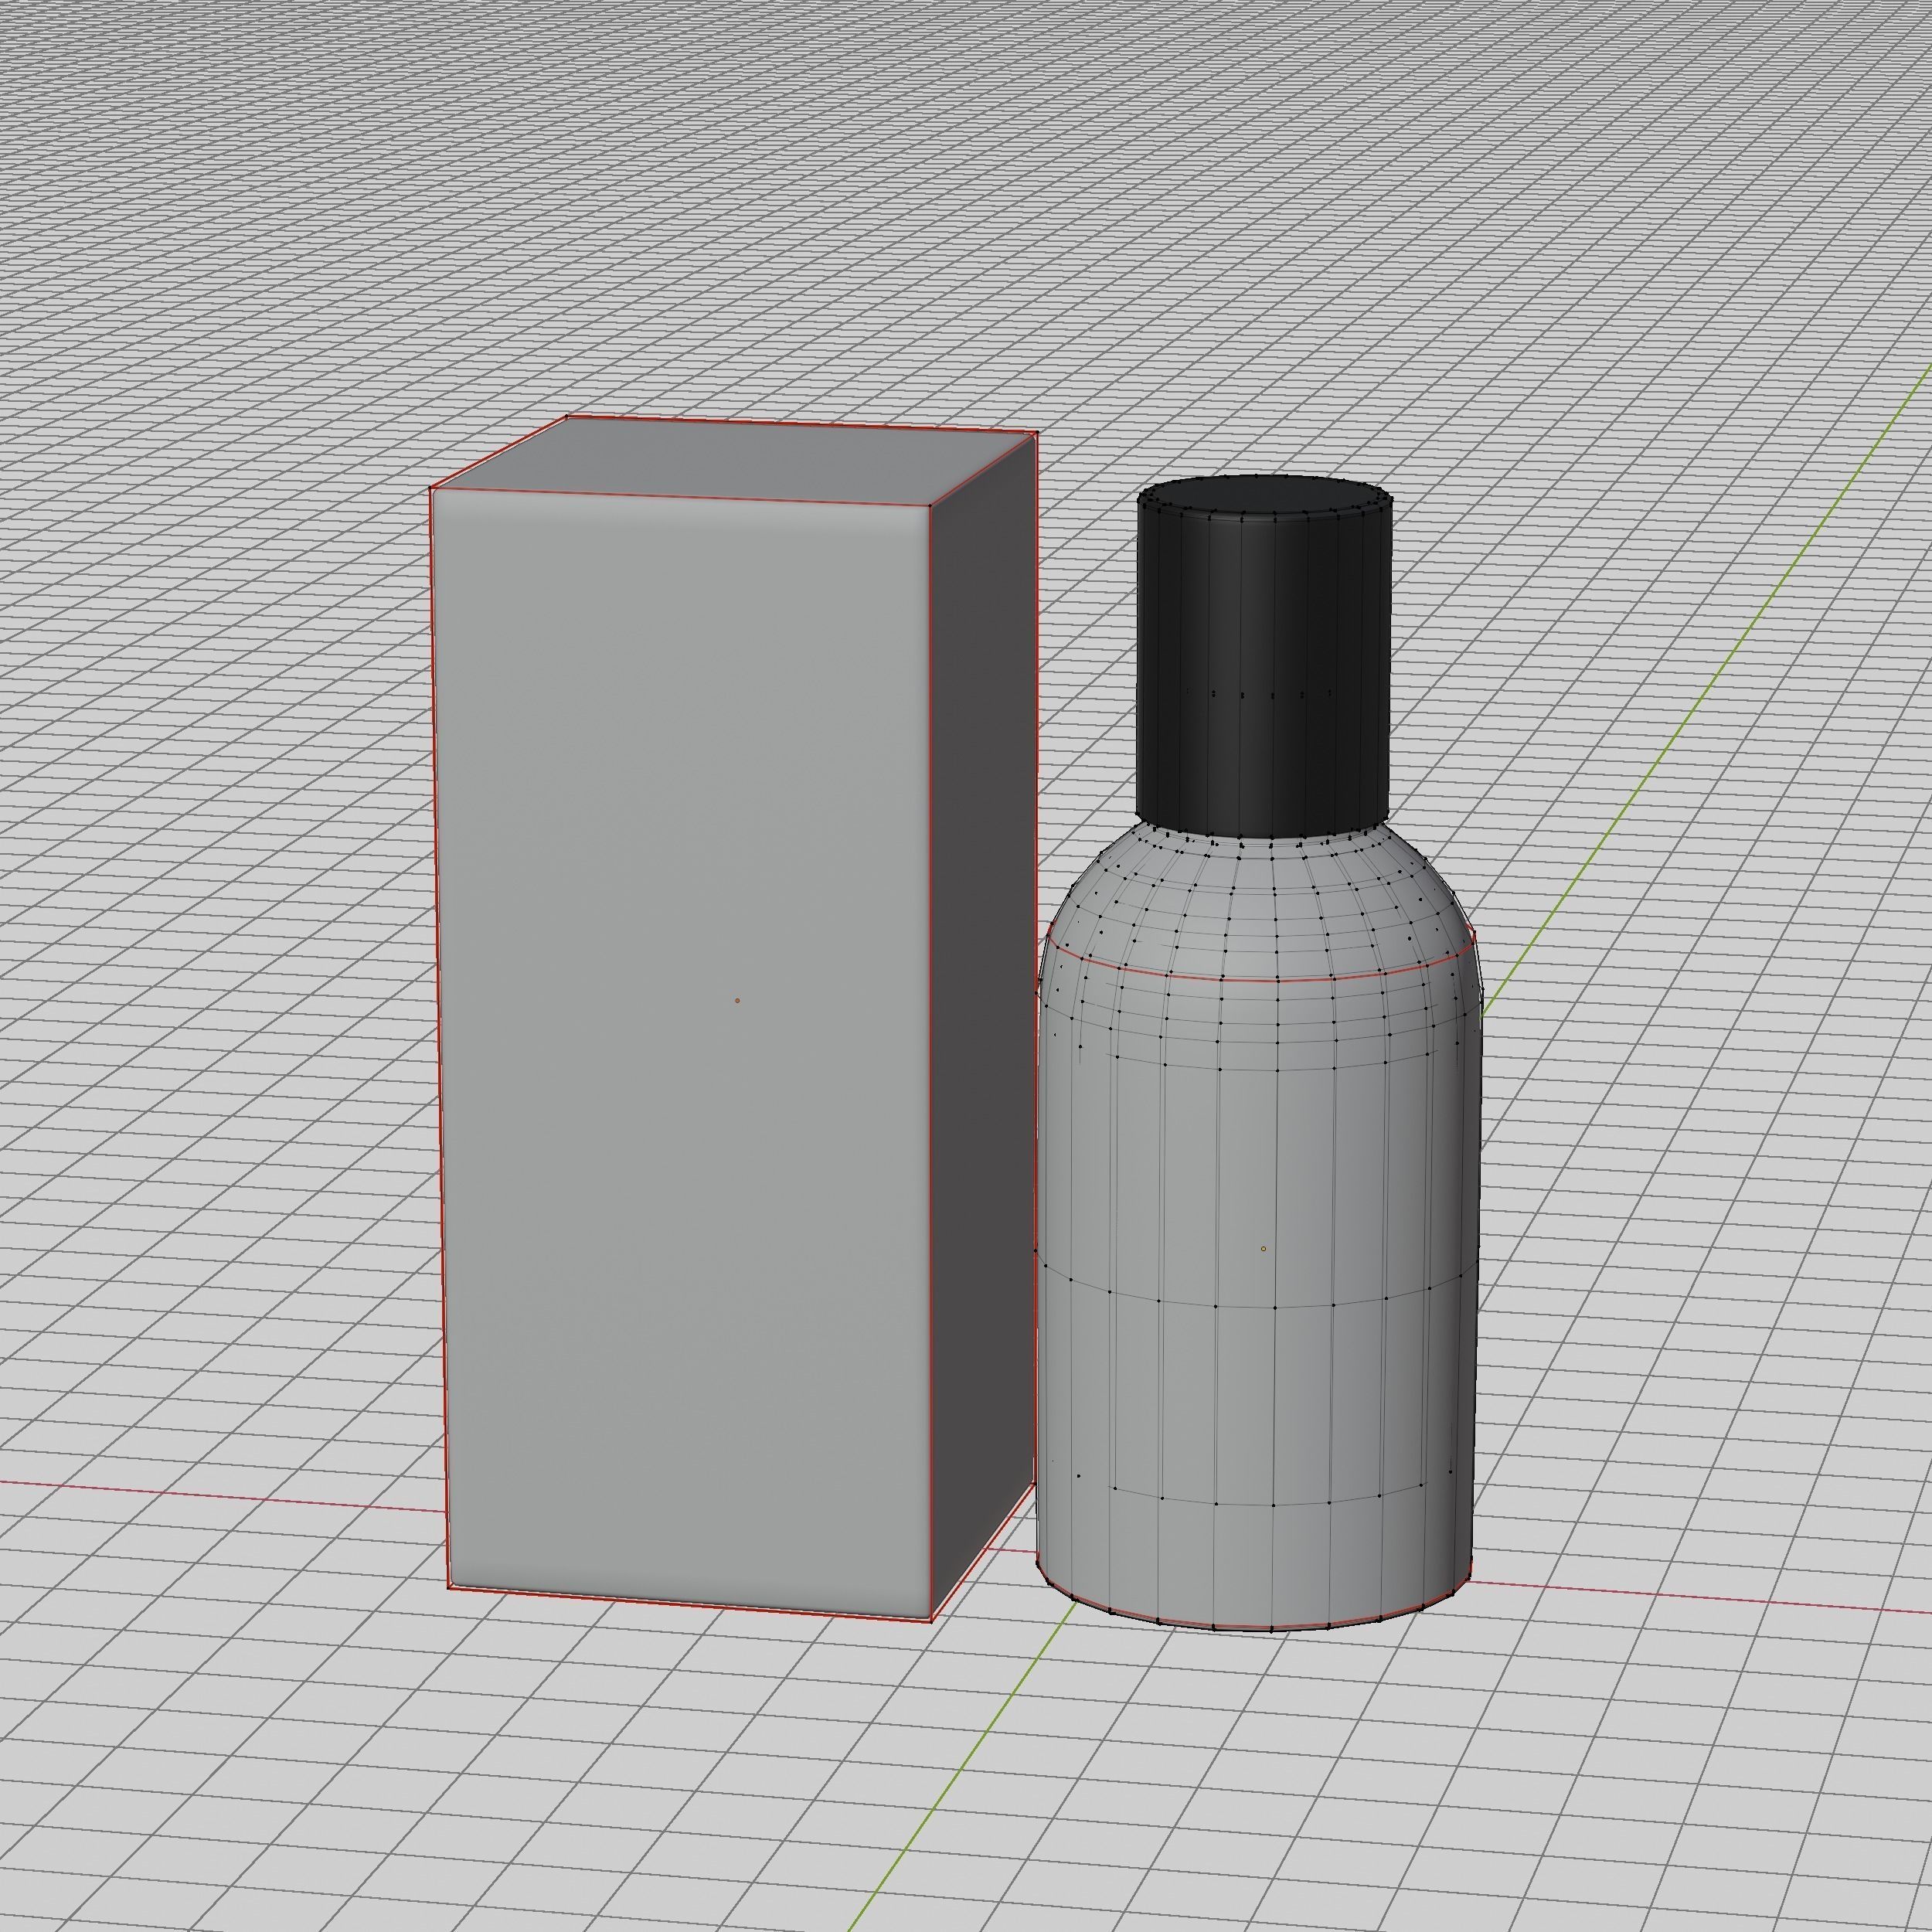
Task: Click the bottle's orange origin point
Action: pos(1264,1249)
